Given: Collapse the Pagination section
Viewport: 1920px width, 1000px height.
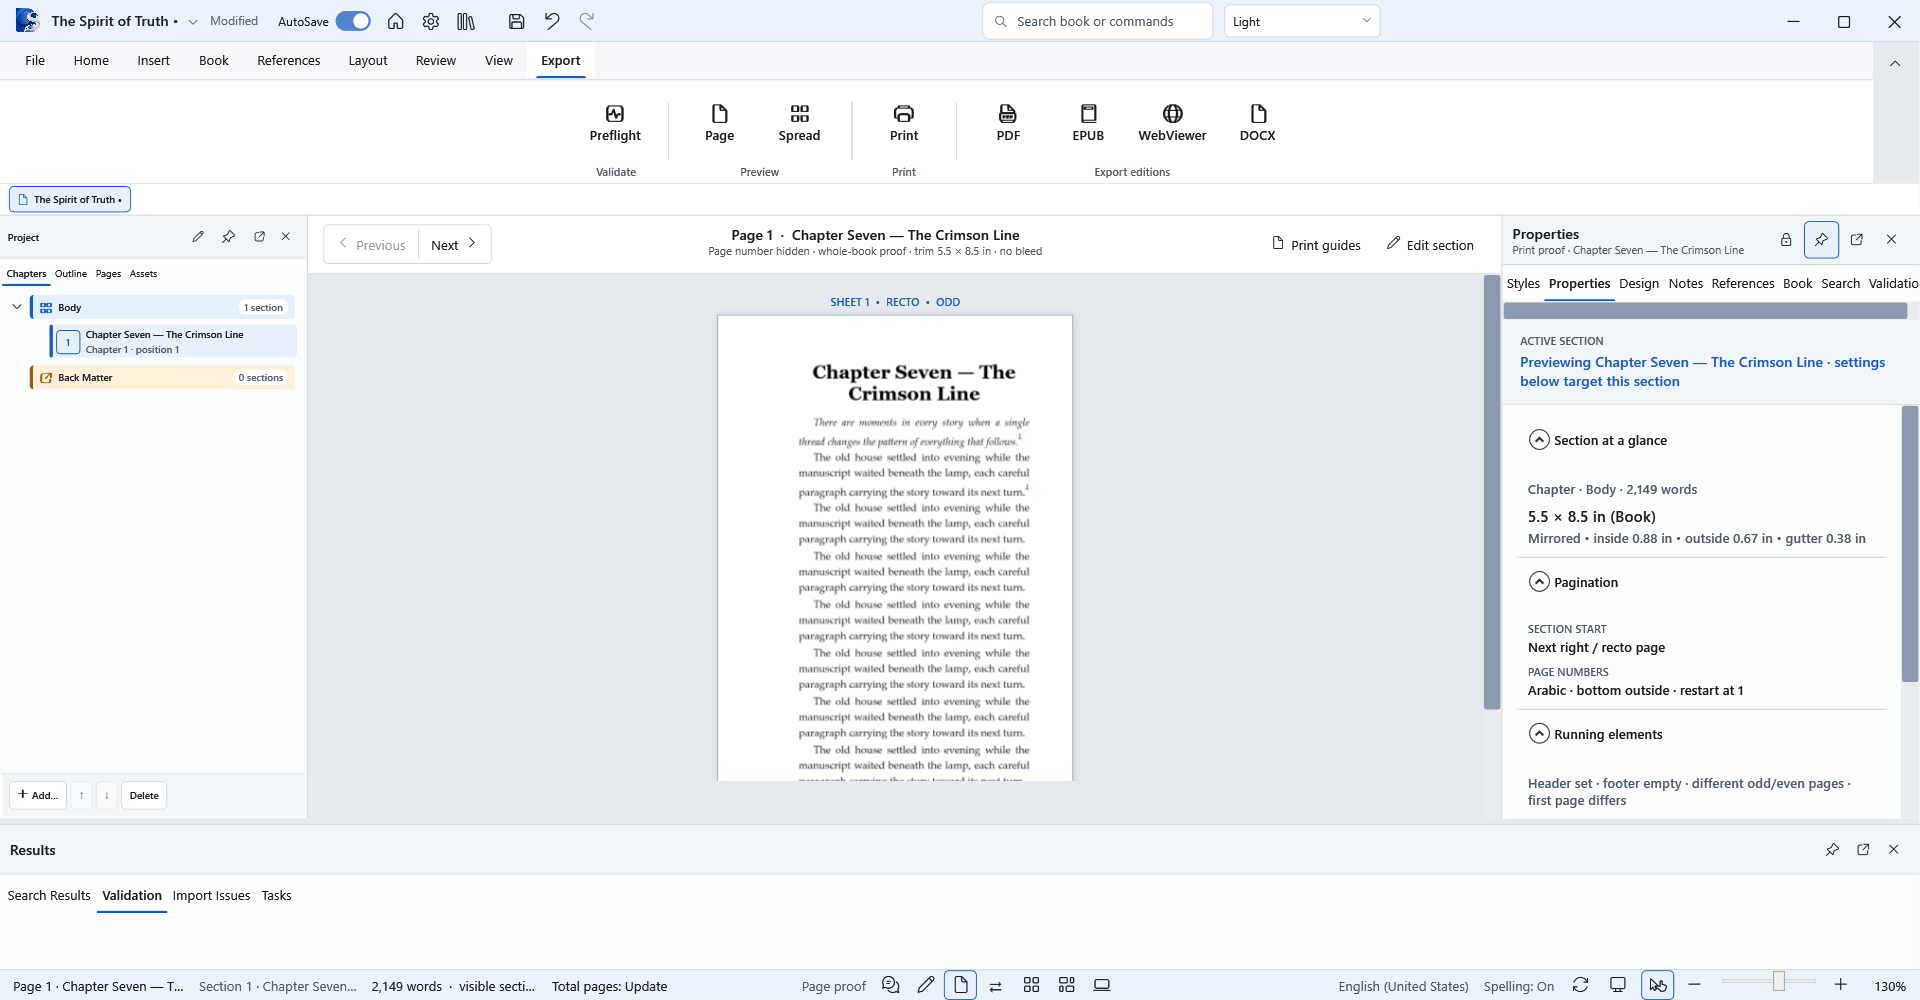Looking at the screenshot, I should click(1539, 582).
